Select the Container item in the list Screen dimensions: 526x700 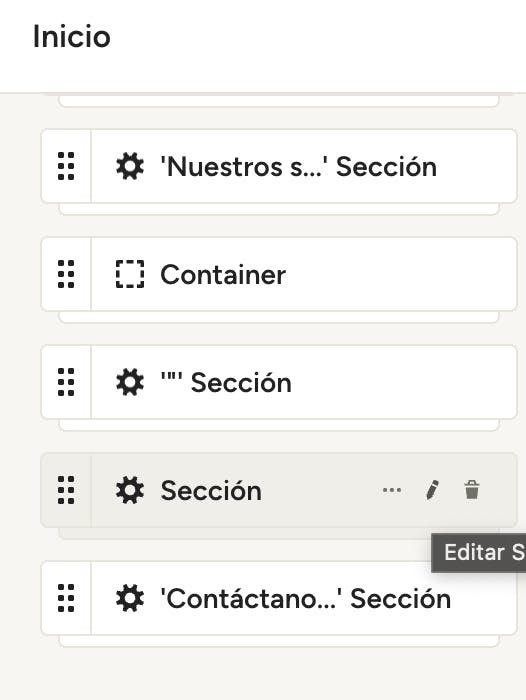(279, 274)
